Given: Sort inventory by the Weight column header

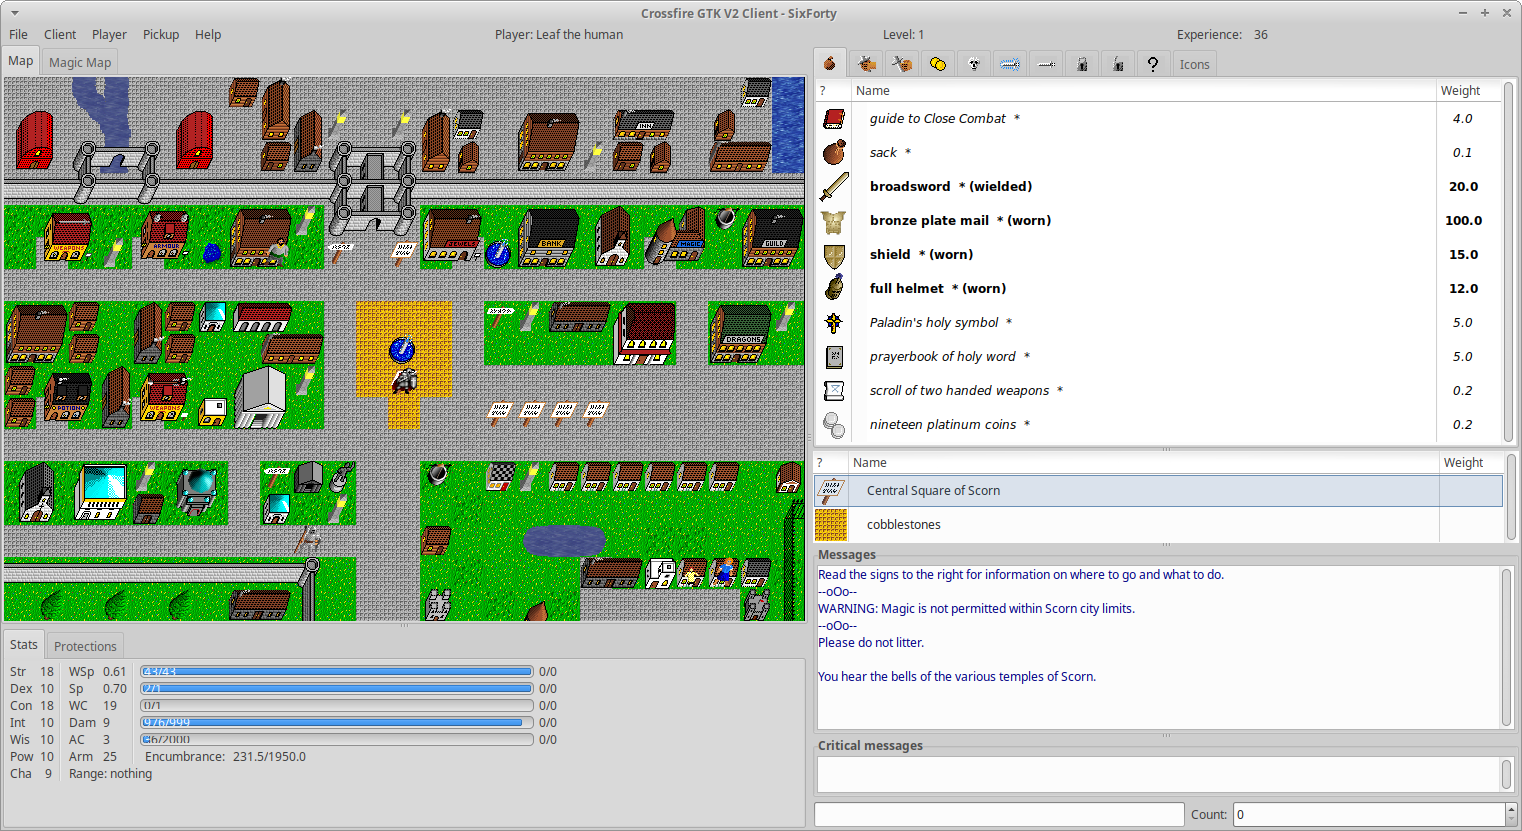Looking at the screenshot, I should (x=1469, y=90).
